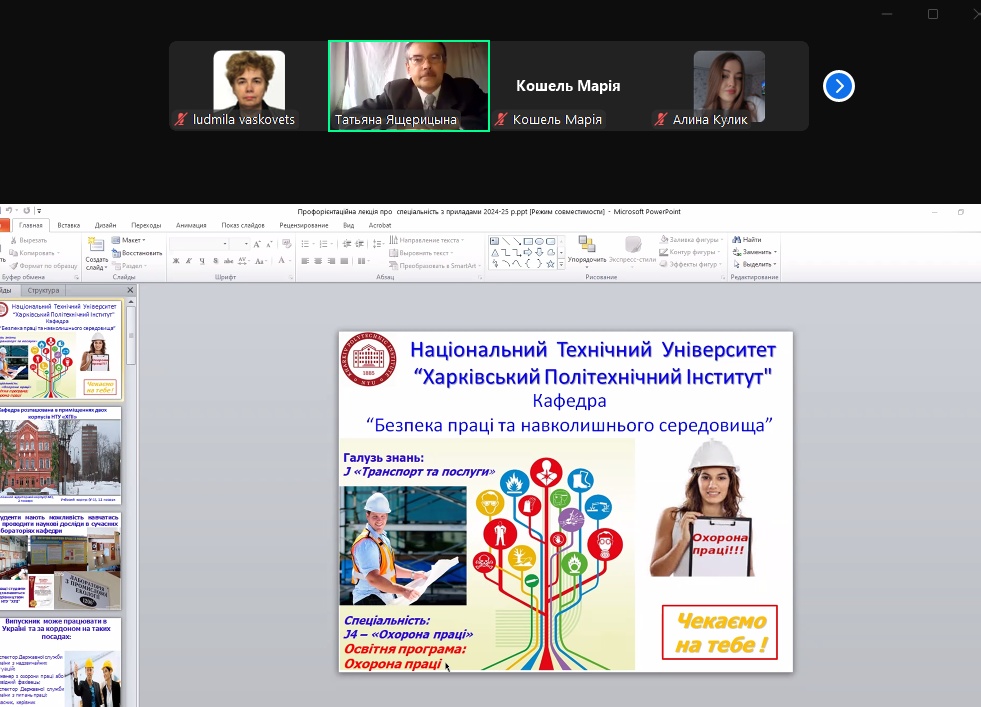Increase list indent level
The image size is (981, 707).
360,244
